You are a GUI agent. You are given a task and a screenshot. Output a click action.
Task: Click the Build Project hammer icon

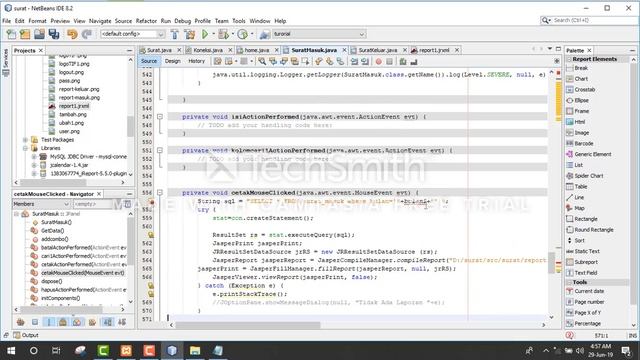point(175,34)
